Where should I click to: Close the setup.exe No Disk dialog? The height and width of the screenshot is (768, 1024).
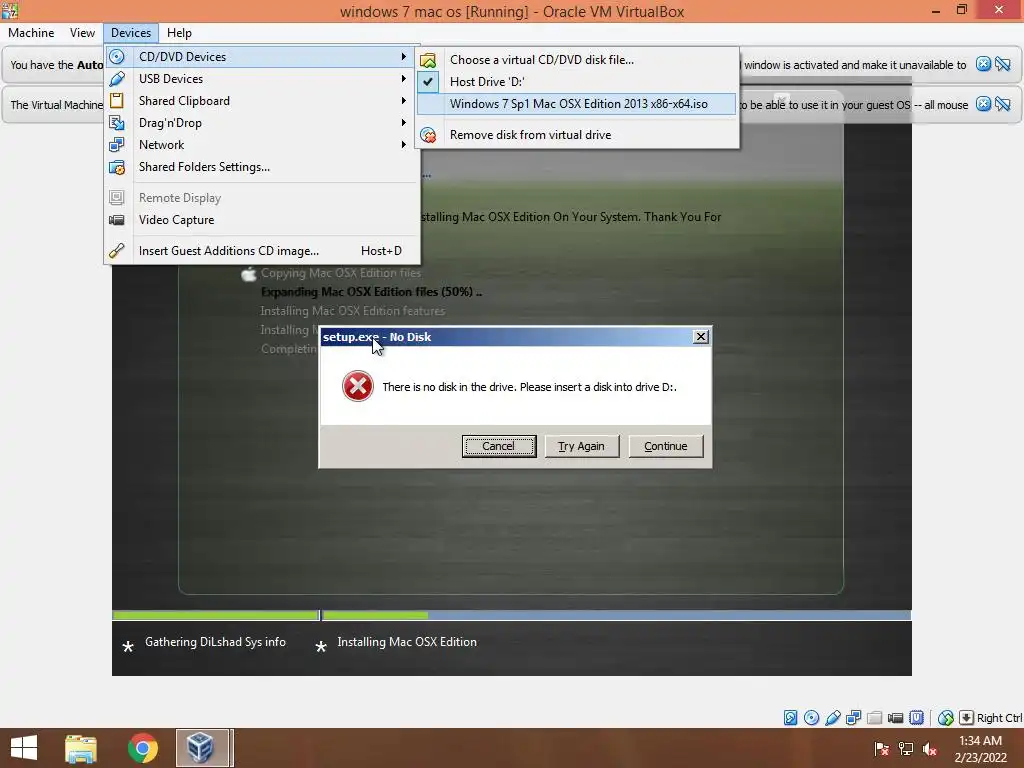tap(701, 336)
